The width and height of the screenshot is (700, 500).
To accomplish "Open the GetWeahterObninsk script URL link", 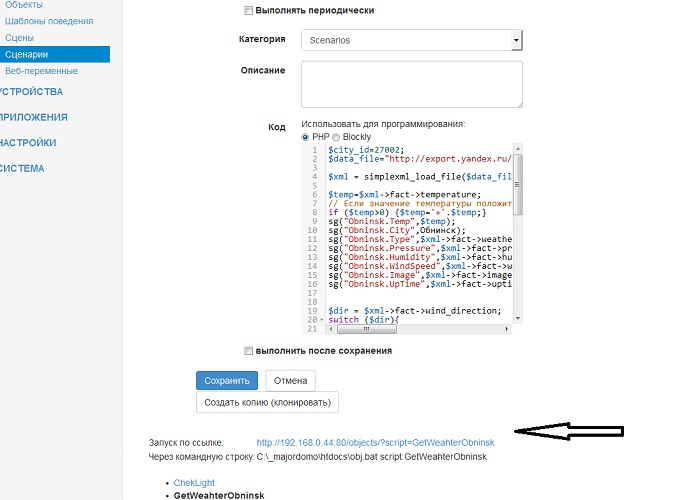I will [x=375, y=442].
